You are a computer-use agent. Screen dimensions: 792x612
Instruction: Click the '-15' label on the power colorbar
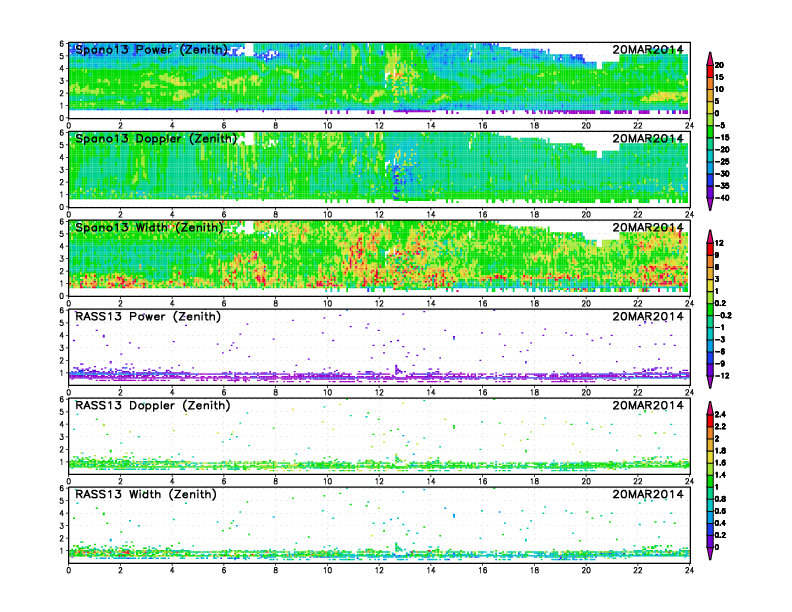point(722,138)
